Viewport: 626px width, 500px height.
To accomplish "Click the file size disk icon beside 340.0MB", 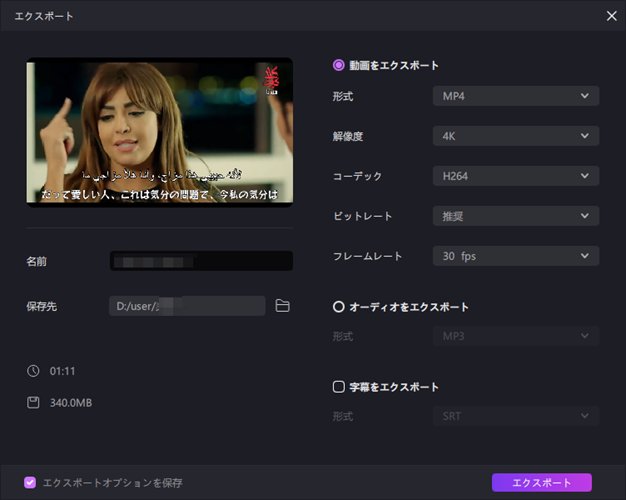I will pos(33,403).
